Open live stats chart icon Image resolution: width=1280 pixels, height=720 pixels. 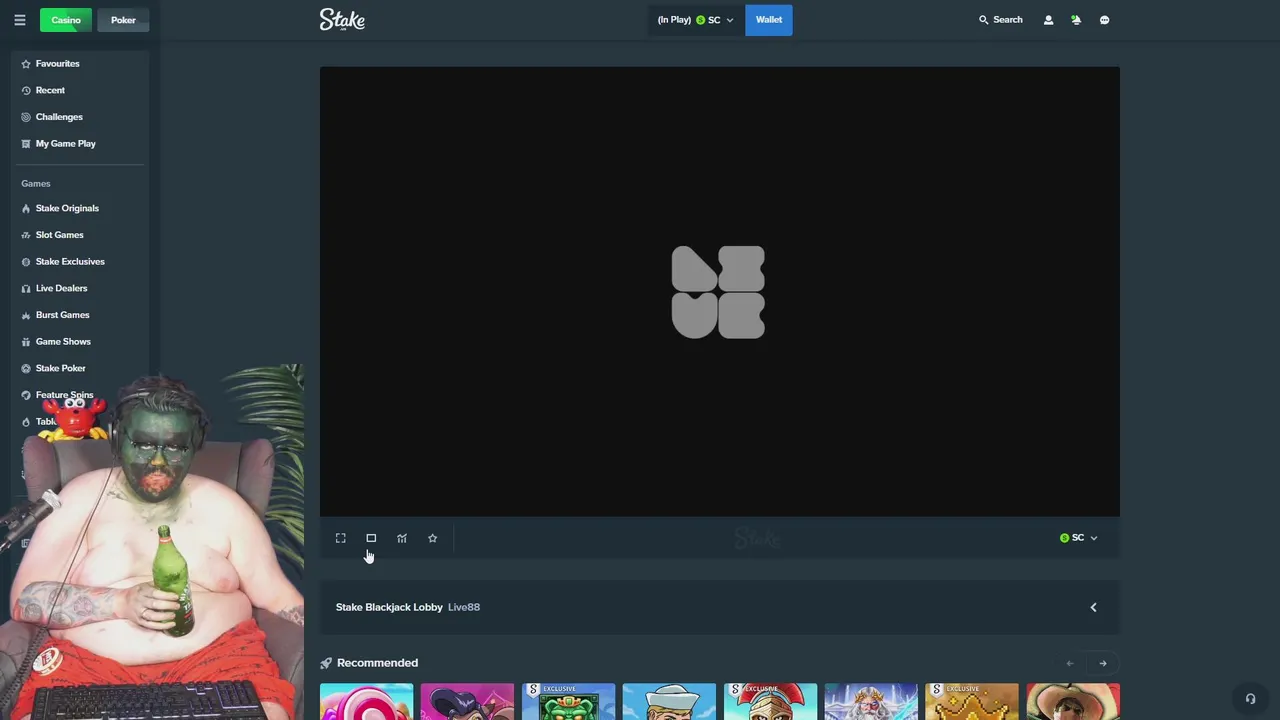402,538
